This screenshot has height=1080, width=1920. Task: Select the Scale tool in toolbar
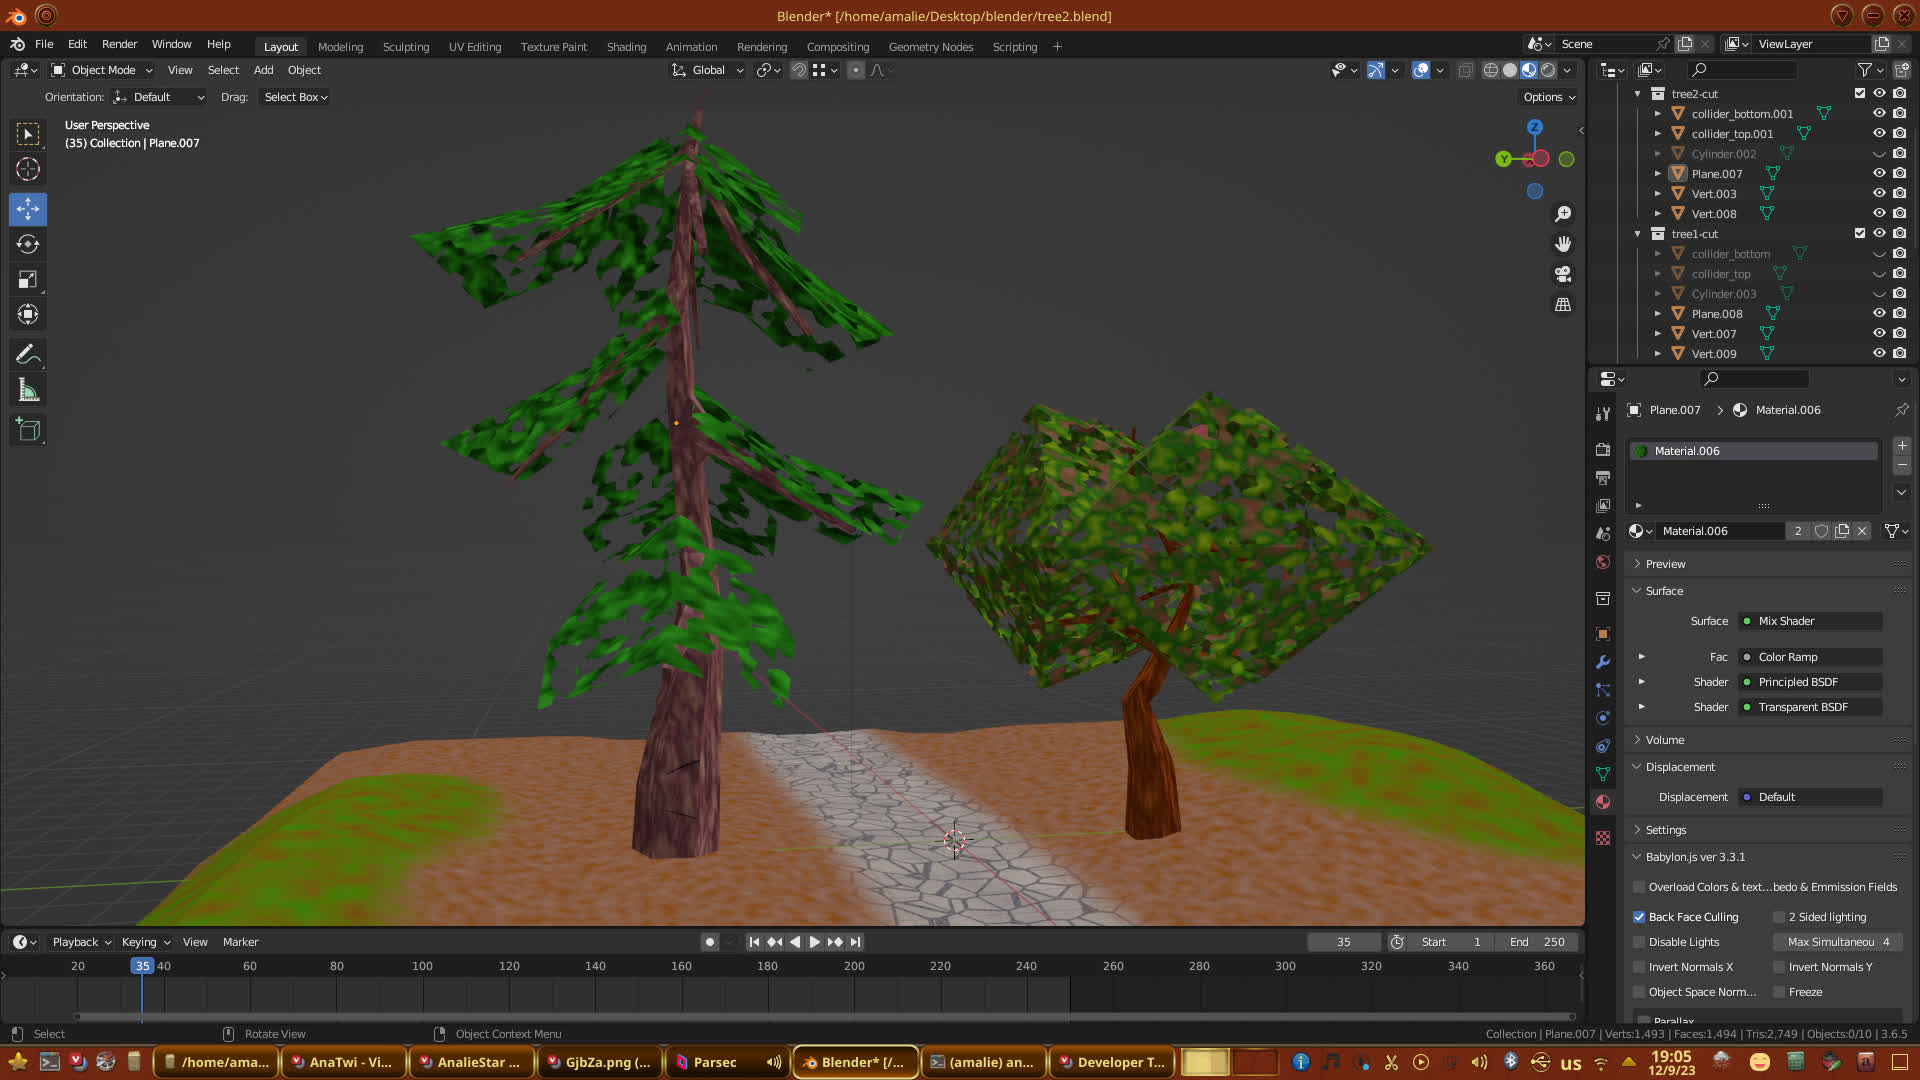tap(28, 280)
